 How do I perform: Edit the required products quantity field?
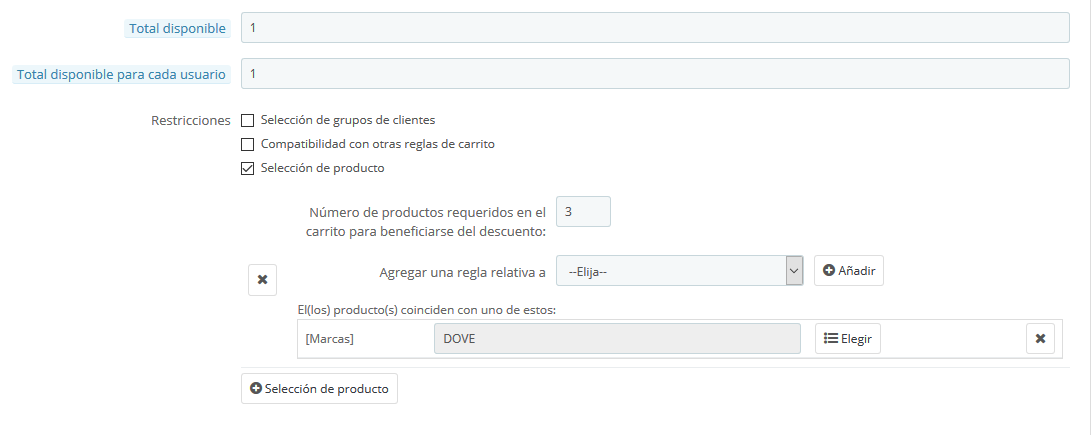582,212
